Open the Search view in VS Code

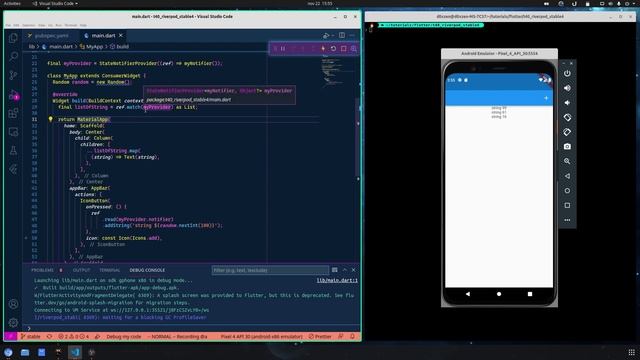(13, 56)
